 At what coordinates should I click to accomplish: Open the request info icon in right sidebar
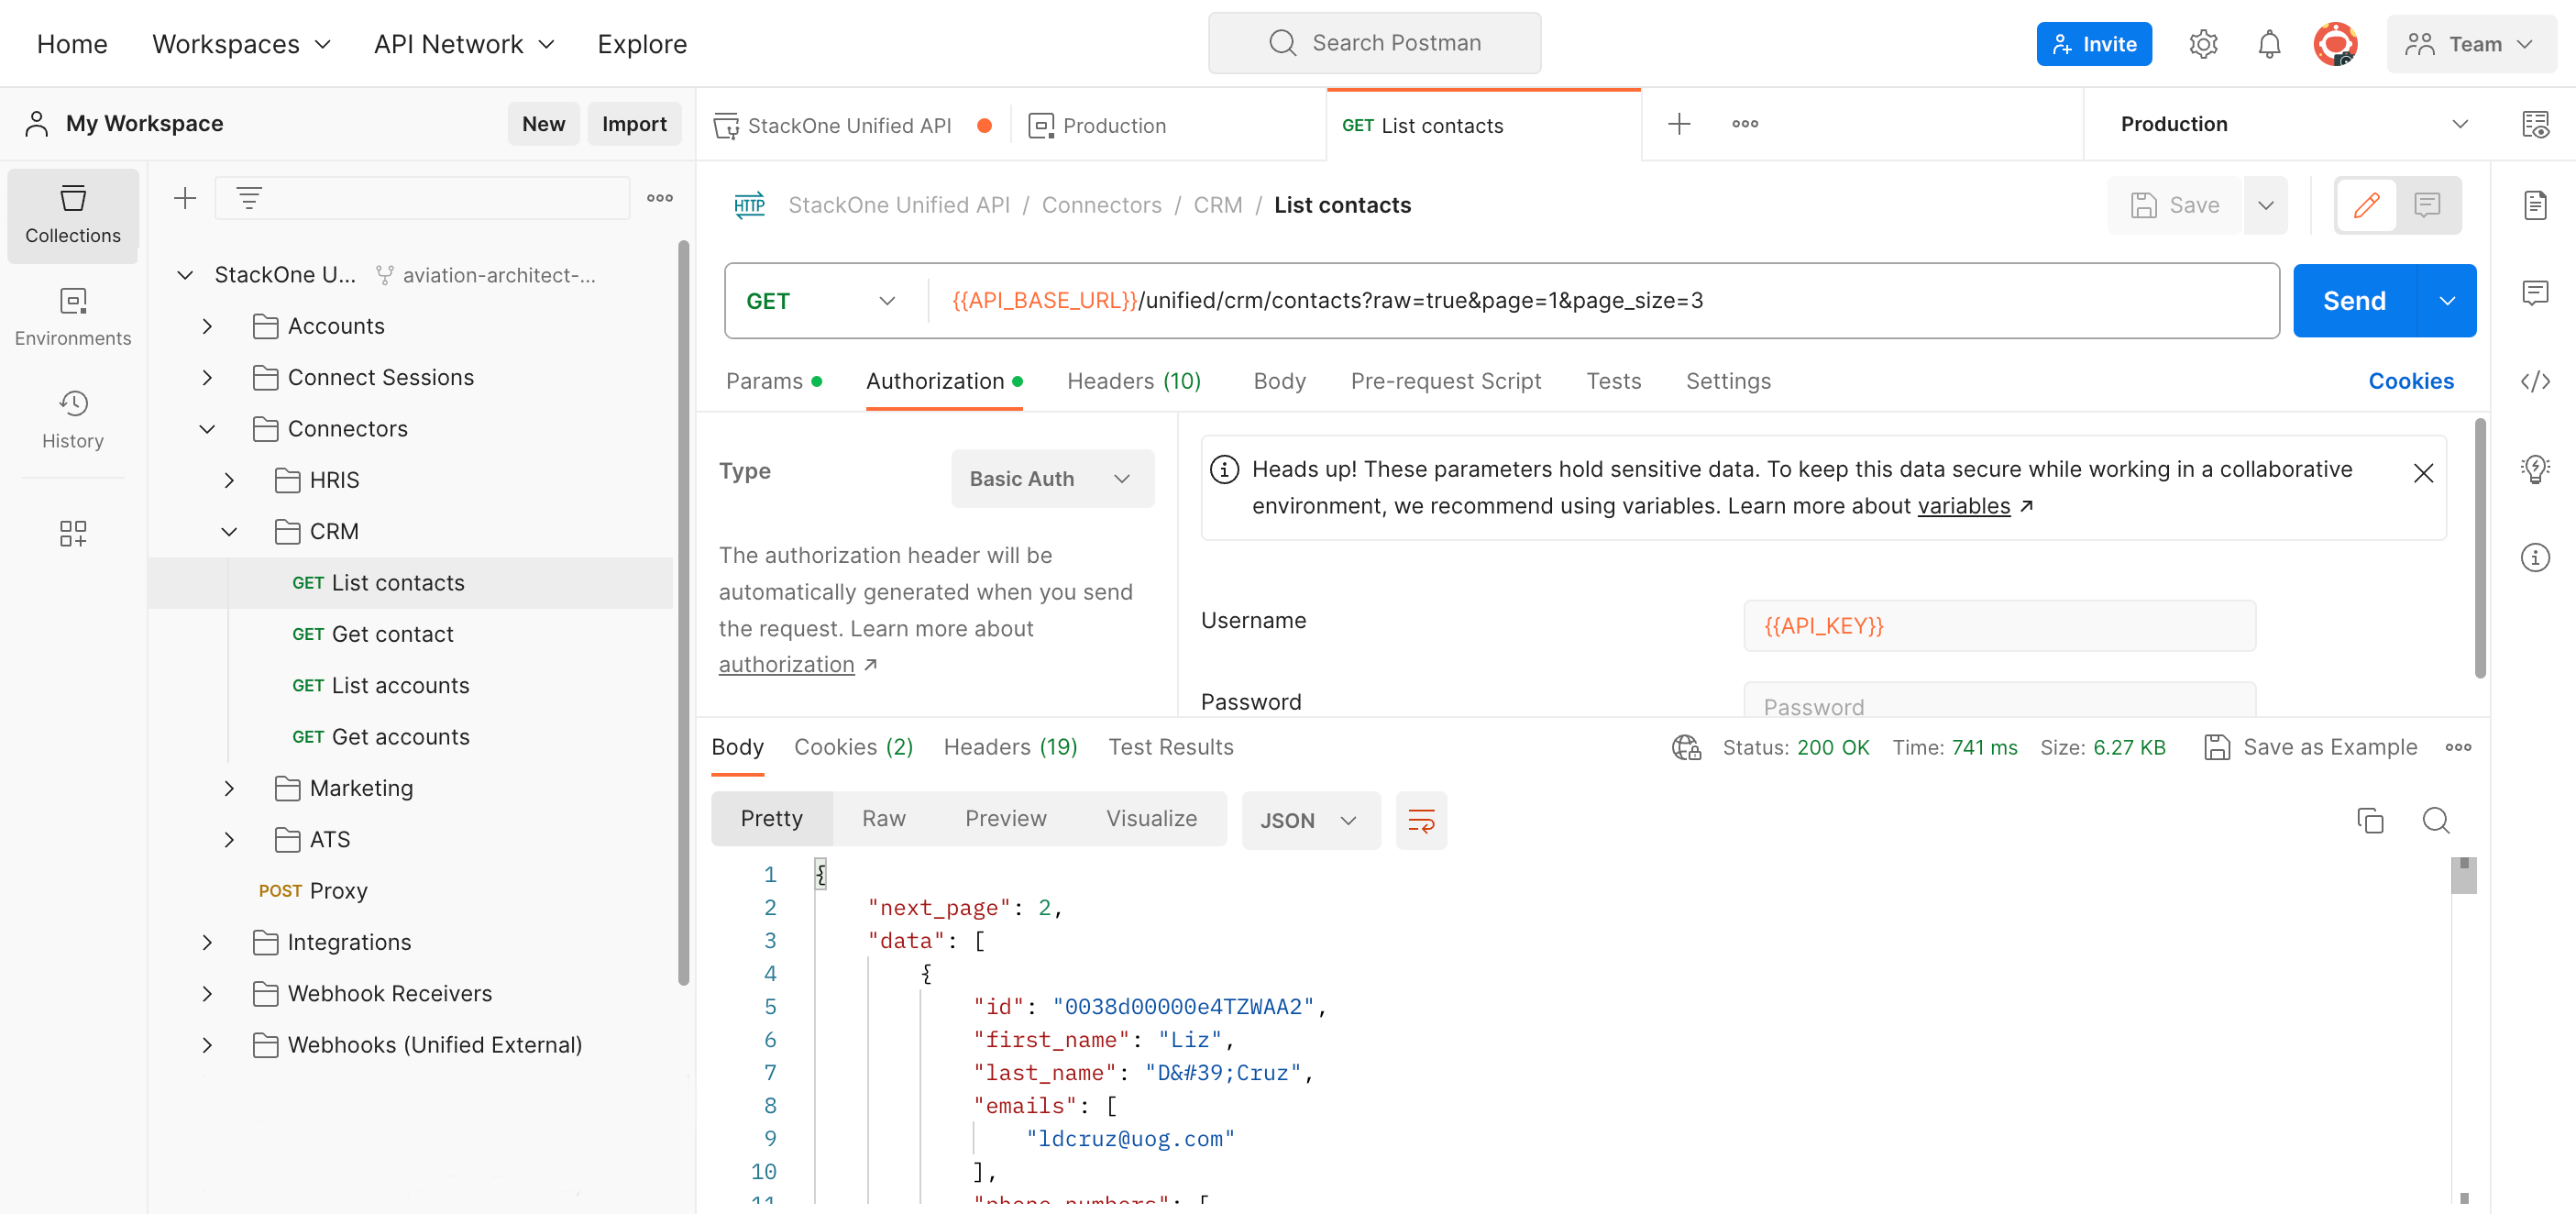(2535, 557)
